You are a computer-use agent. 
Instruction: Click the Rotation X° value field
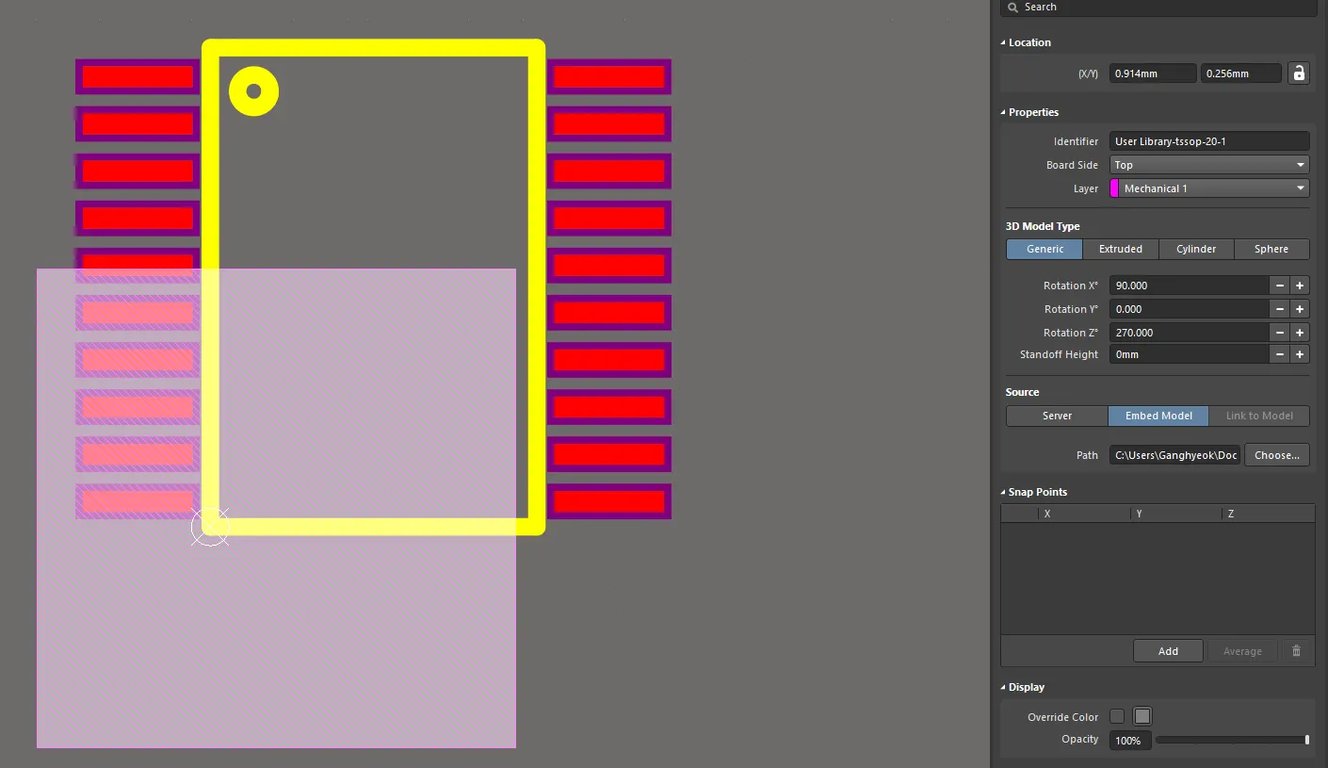pos(1189,285)
